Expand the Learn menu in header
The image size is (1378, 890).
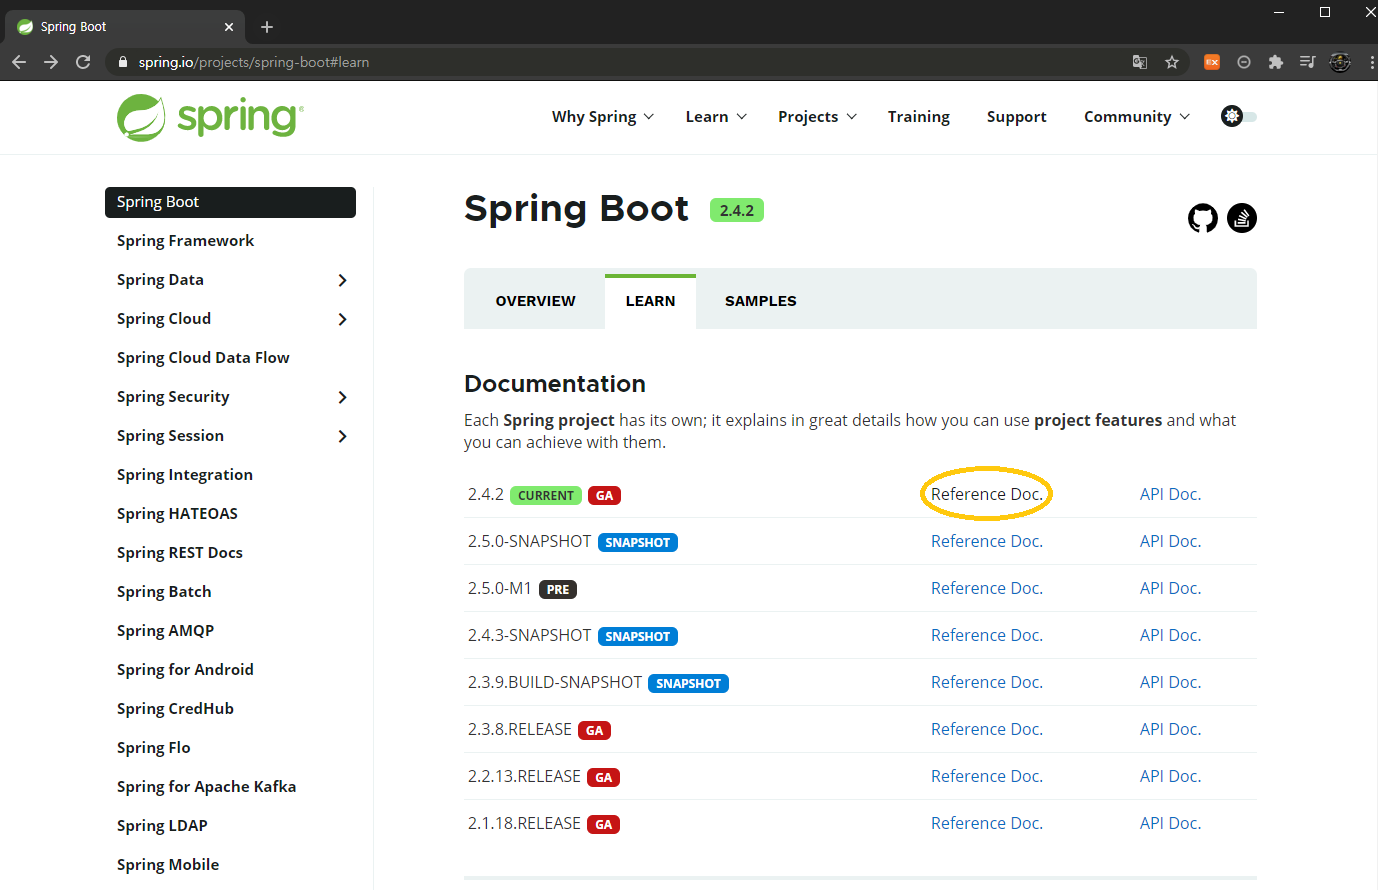click(x=716, y=117)
